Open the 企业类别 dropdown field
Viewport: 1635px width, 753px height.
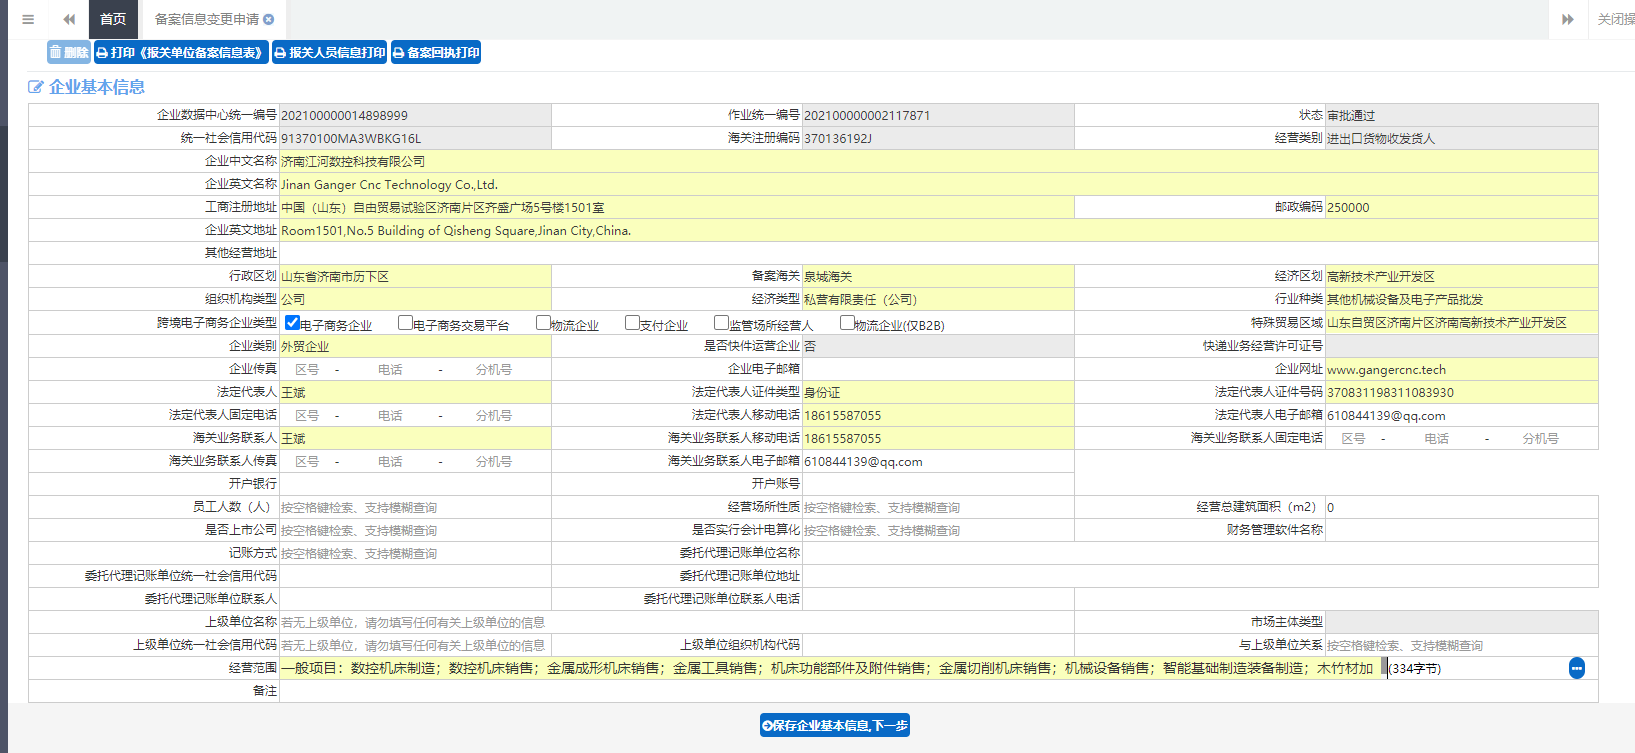pyautogui.click(x=415, y=346)
